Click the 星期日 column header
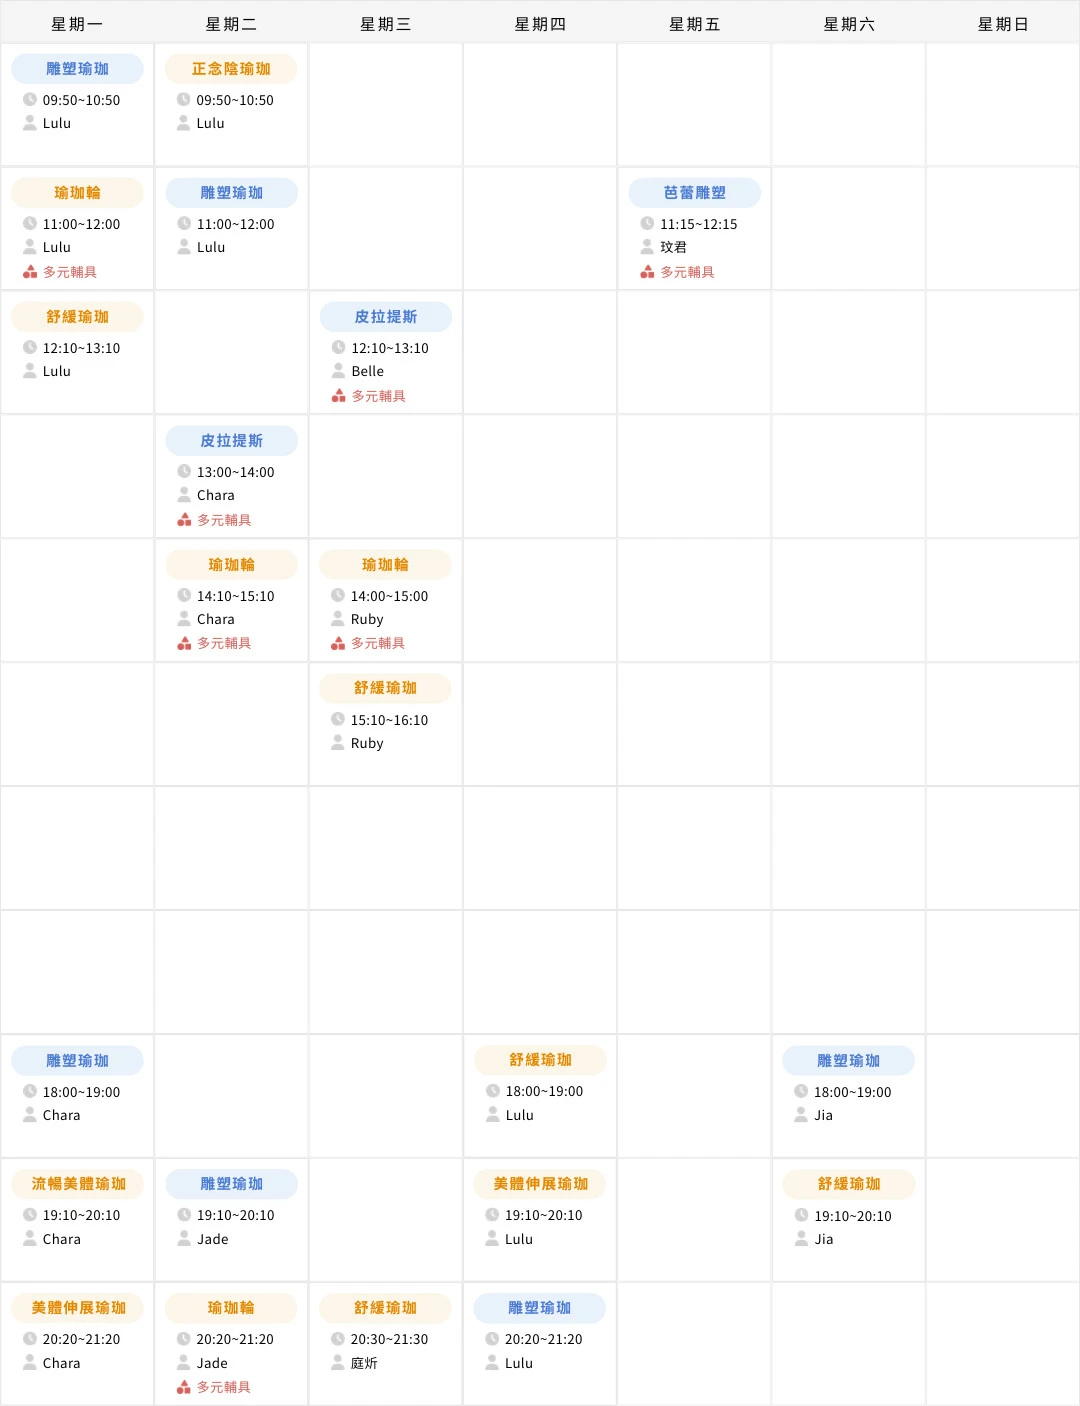This screenshot has width=1080, height=1406. [x=1002, y=22]
